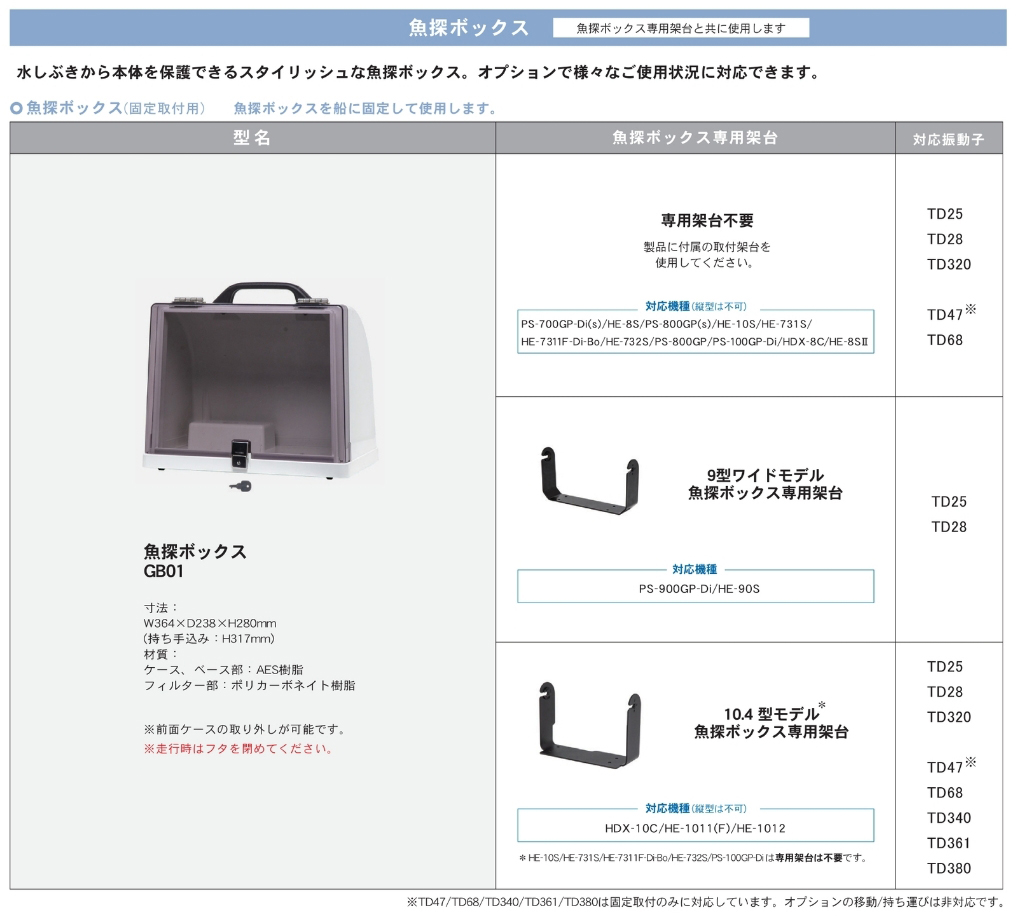Click the note ※前面ケースの取り外しが可能です。
The height and width of the screenshot is (916, 1018).
(246, 730)
